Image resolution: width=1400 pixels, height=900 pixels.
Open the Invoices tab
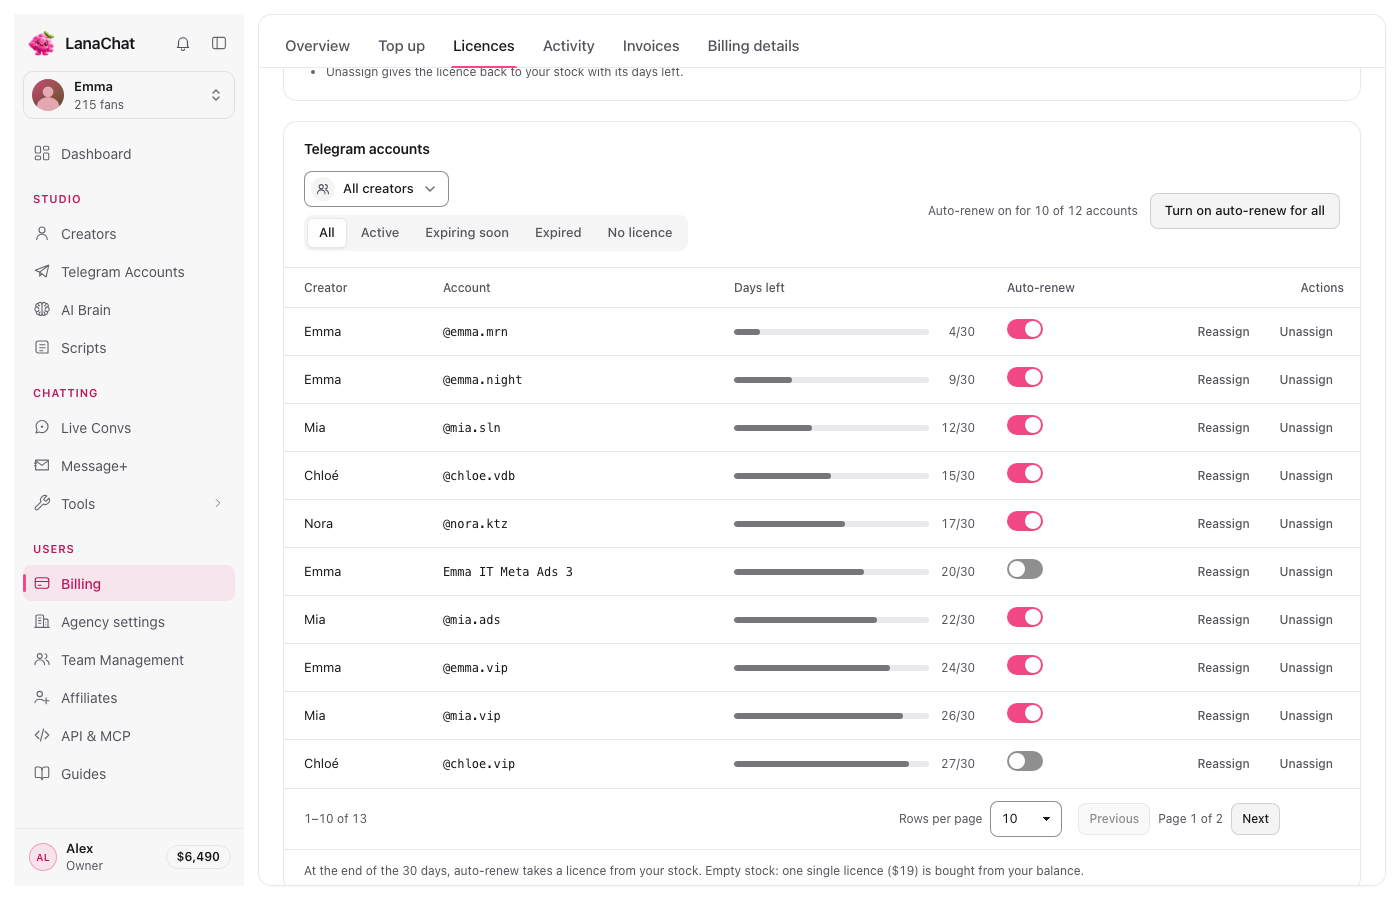point(651,46)
